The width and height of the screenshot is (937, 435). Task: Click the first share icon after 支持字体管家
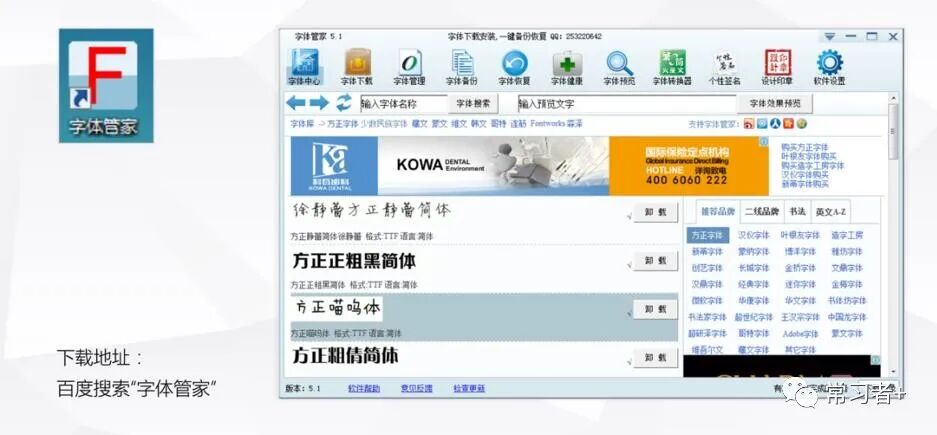point(748,124)
